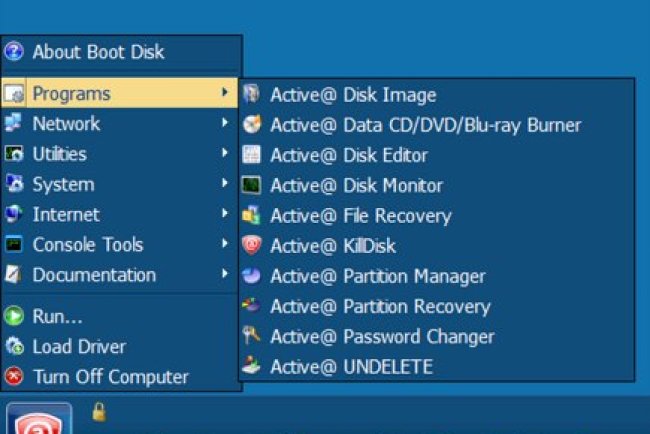
Task: Select the Programs menu item
Action: pos(120,93)
